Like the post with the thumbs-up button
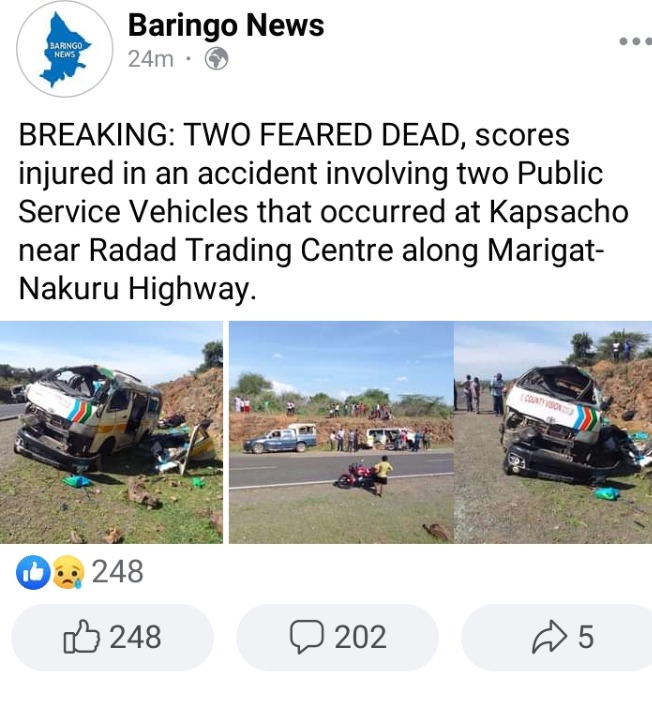Screen dimensions: 652x703 click(112, 637)
